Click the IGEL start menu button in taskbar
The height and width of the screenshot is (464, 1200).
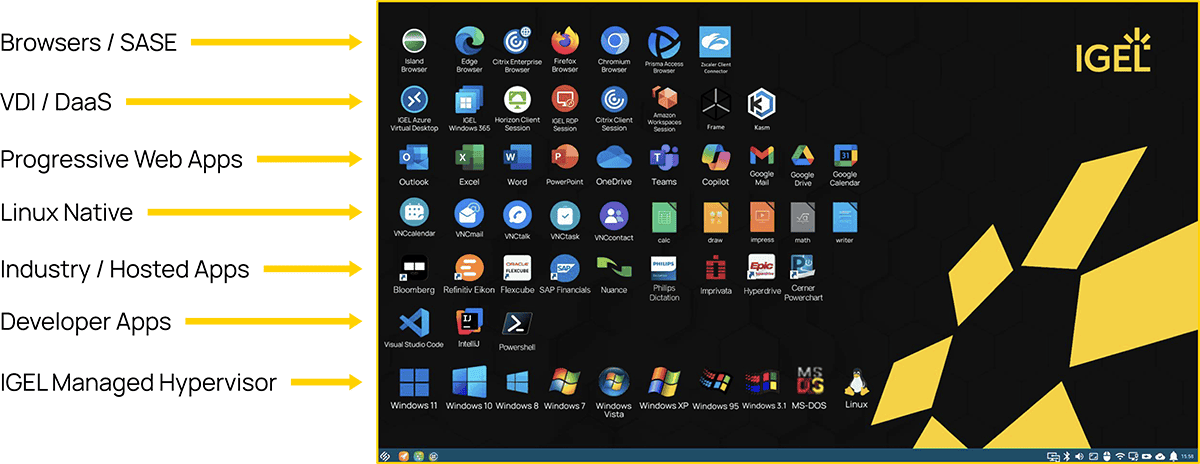click(x=385, y=456)
